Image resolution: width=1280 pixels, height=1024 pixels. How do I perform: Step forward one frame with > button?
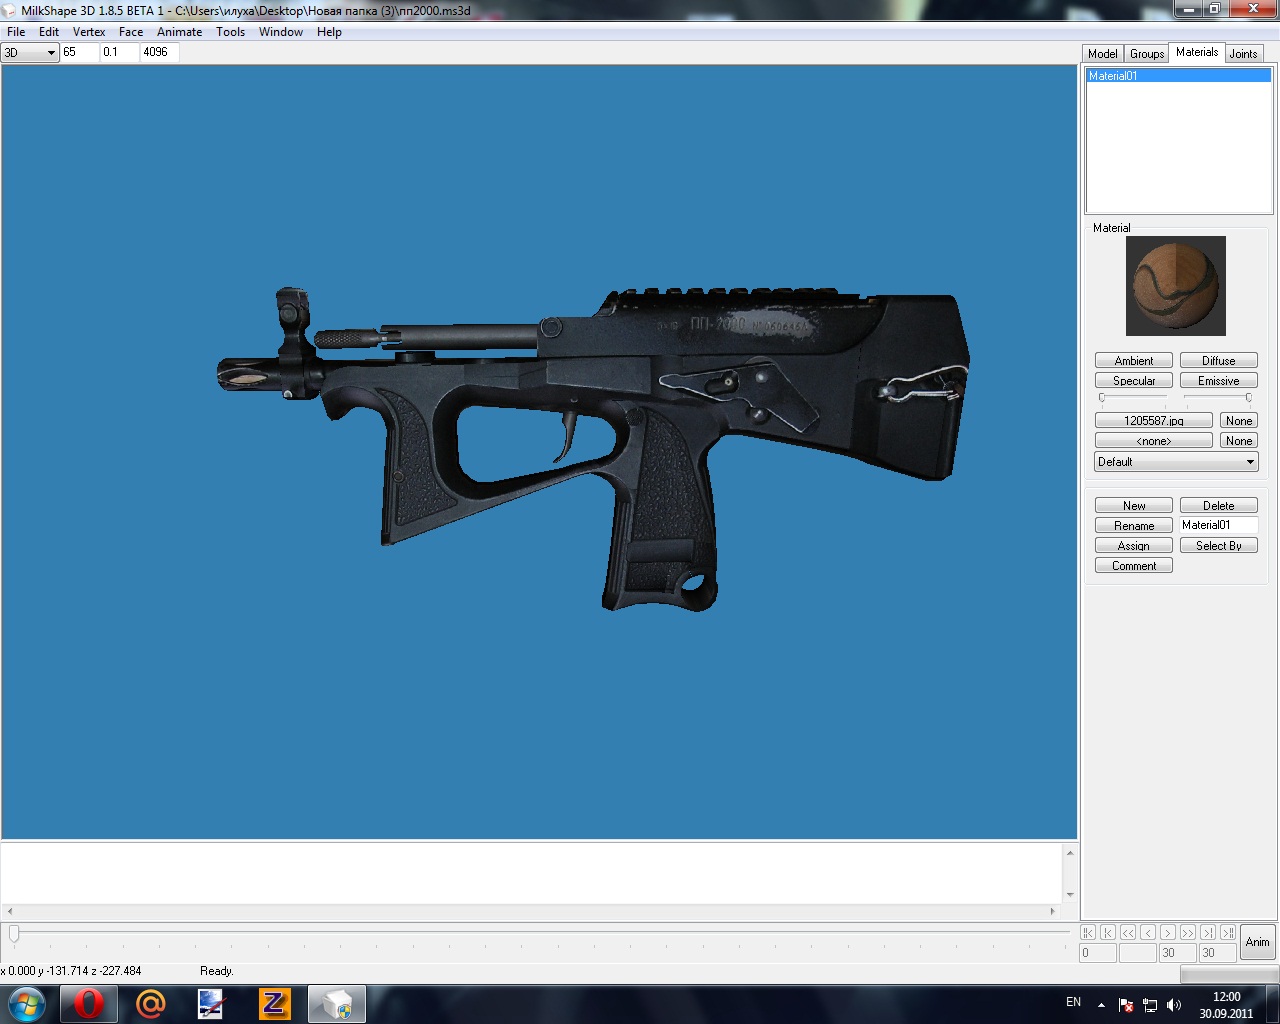(x=1167, y=932)
